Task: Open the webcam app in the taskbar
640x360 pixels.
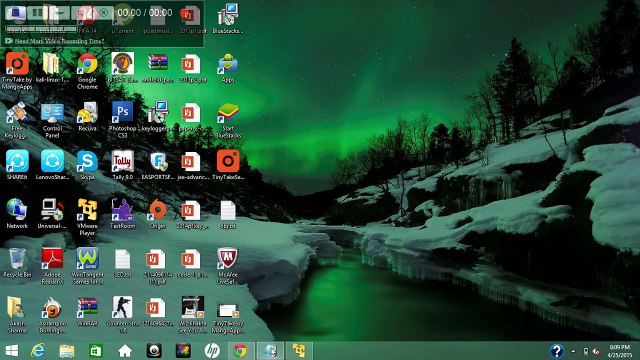Action: click(154, 351)
